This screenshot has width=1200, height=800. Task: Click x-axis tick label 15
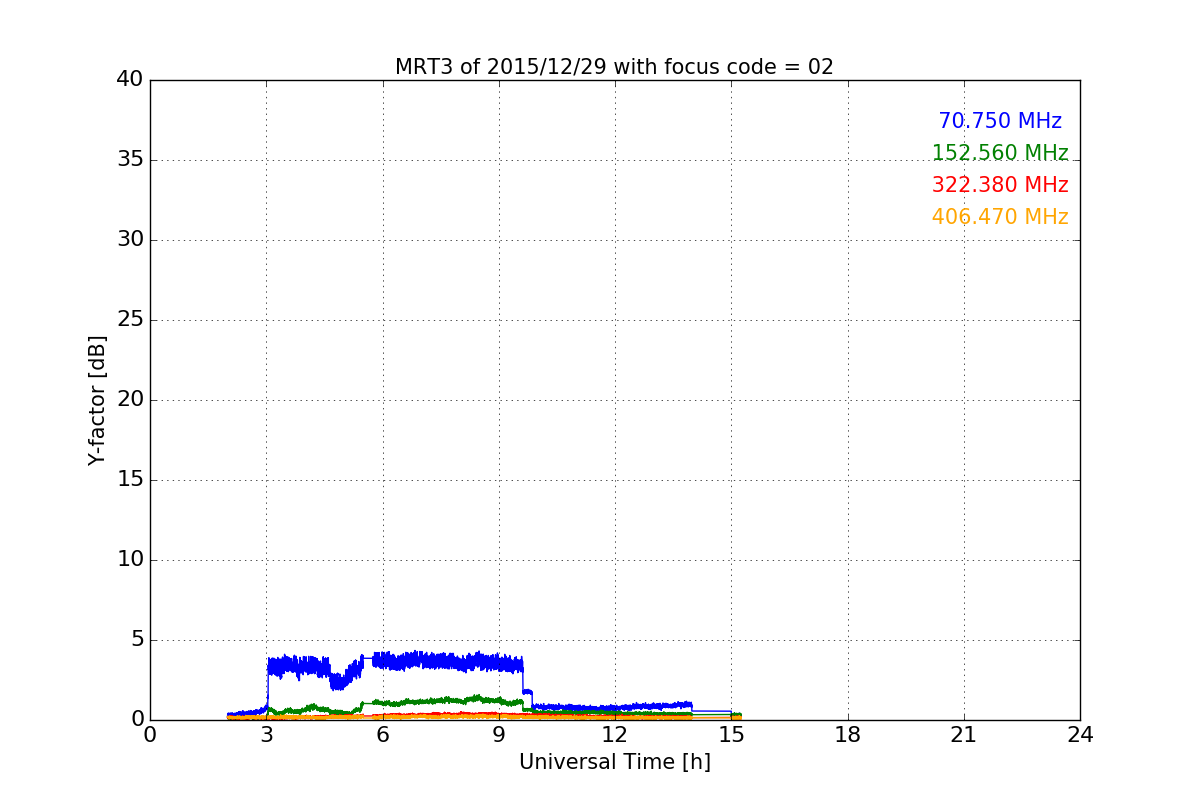[731, 735]
